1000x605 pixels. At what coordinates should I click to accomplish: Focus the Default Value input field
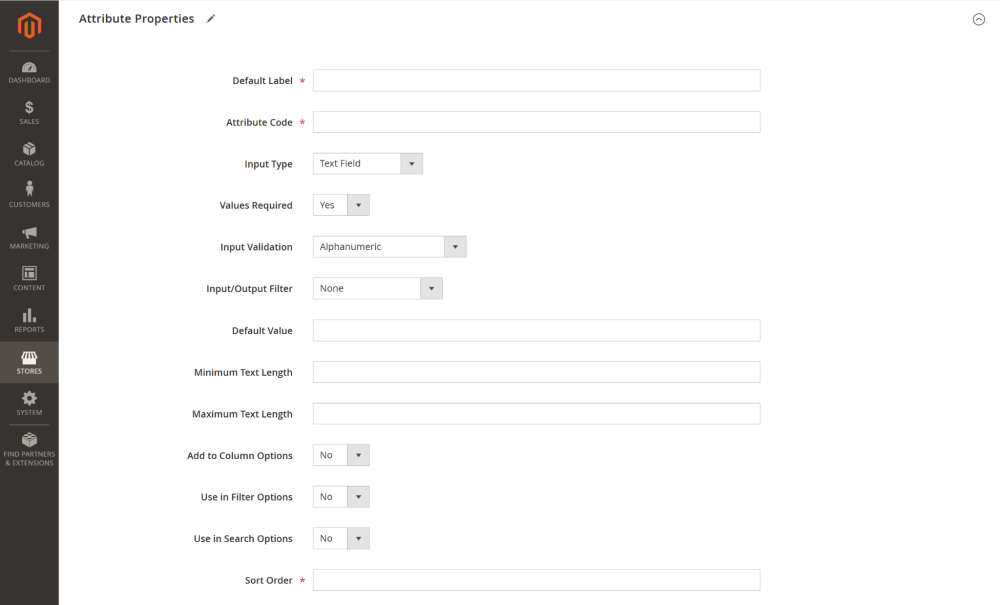(x=536, y=330)
